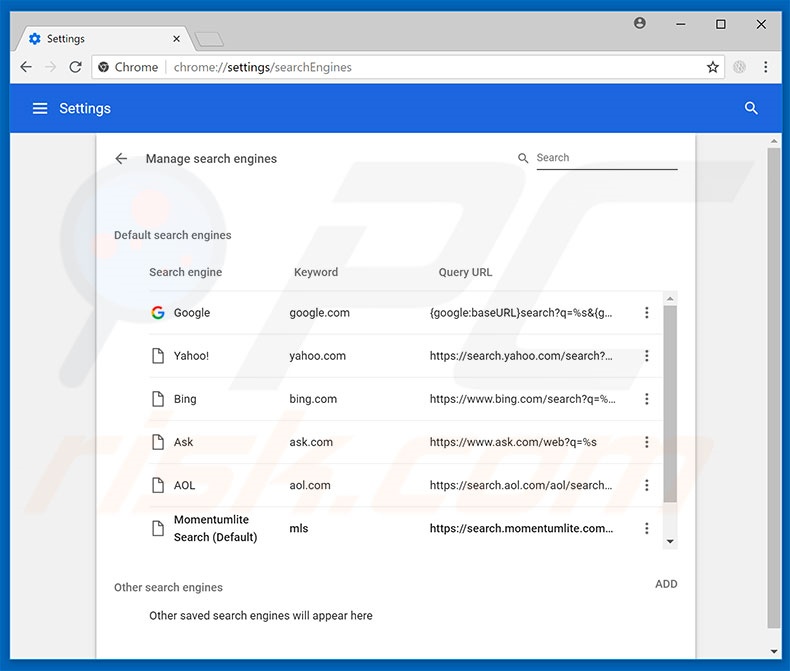Click the Keyword column header

[316, 273]
